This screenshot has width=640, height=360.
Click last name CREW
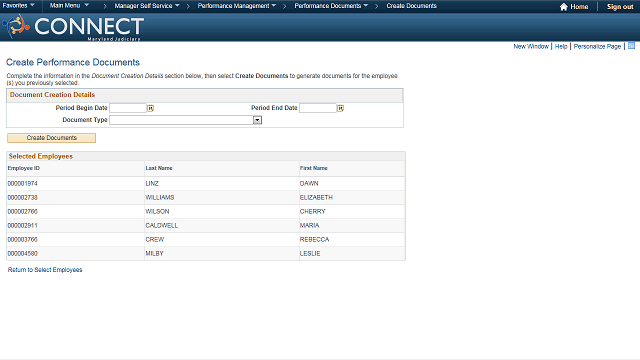pos(155,240)
